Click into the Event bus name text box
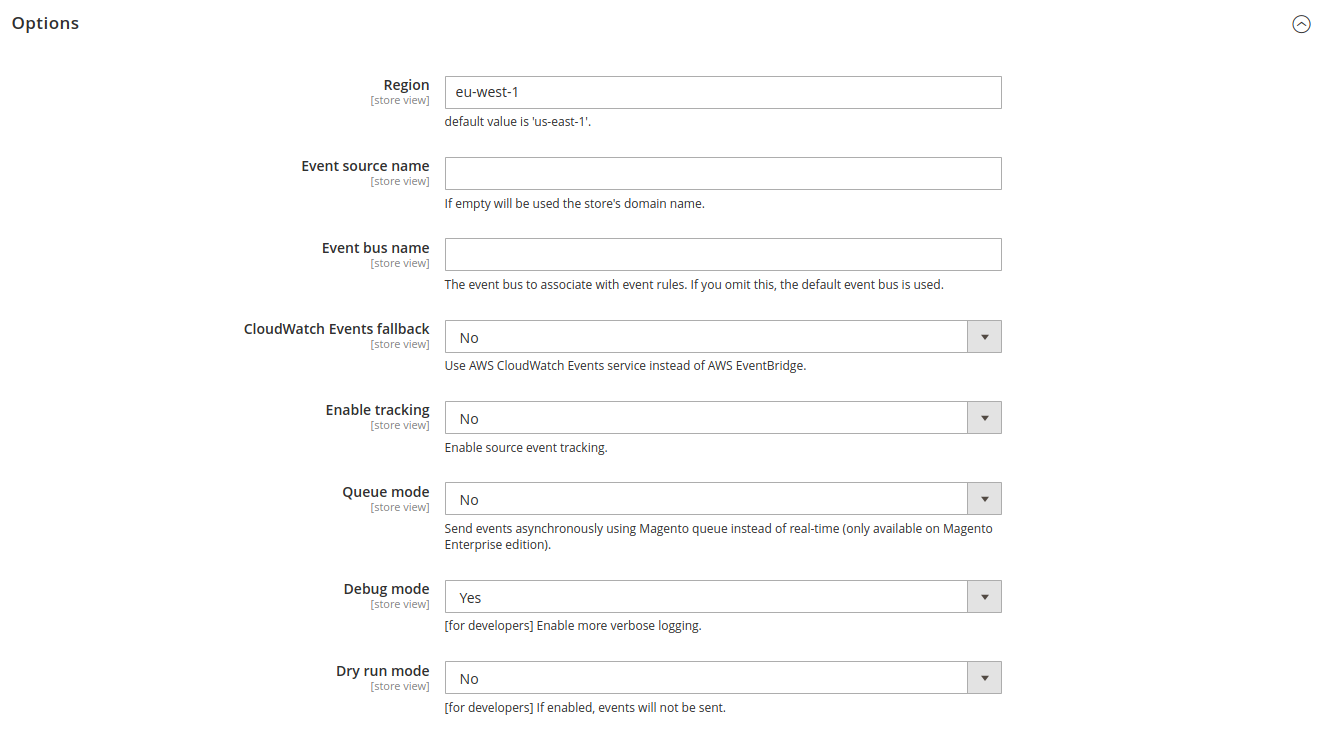The image size is (1329, 732). click(723, 254)
